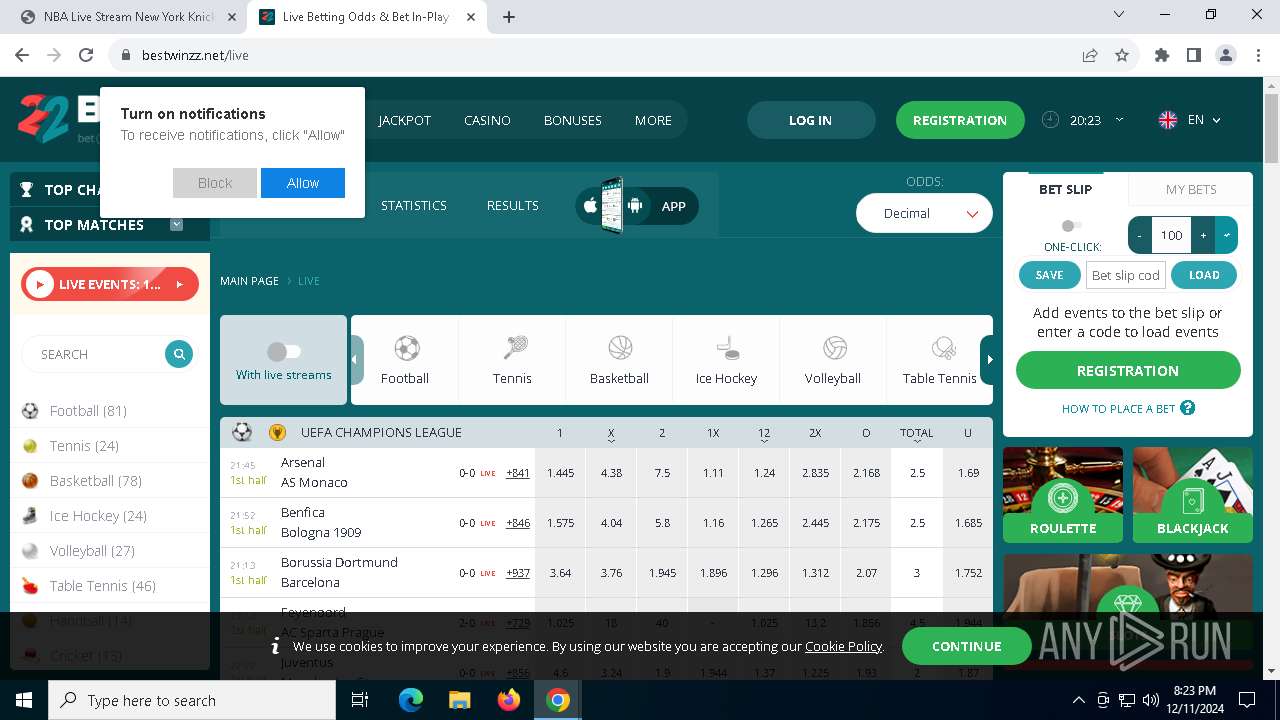Click the Save bet slip button
This screenshot has height=720, width=1280.
[x=1049, y=275]
